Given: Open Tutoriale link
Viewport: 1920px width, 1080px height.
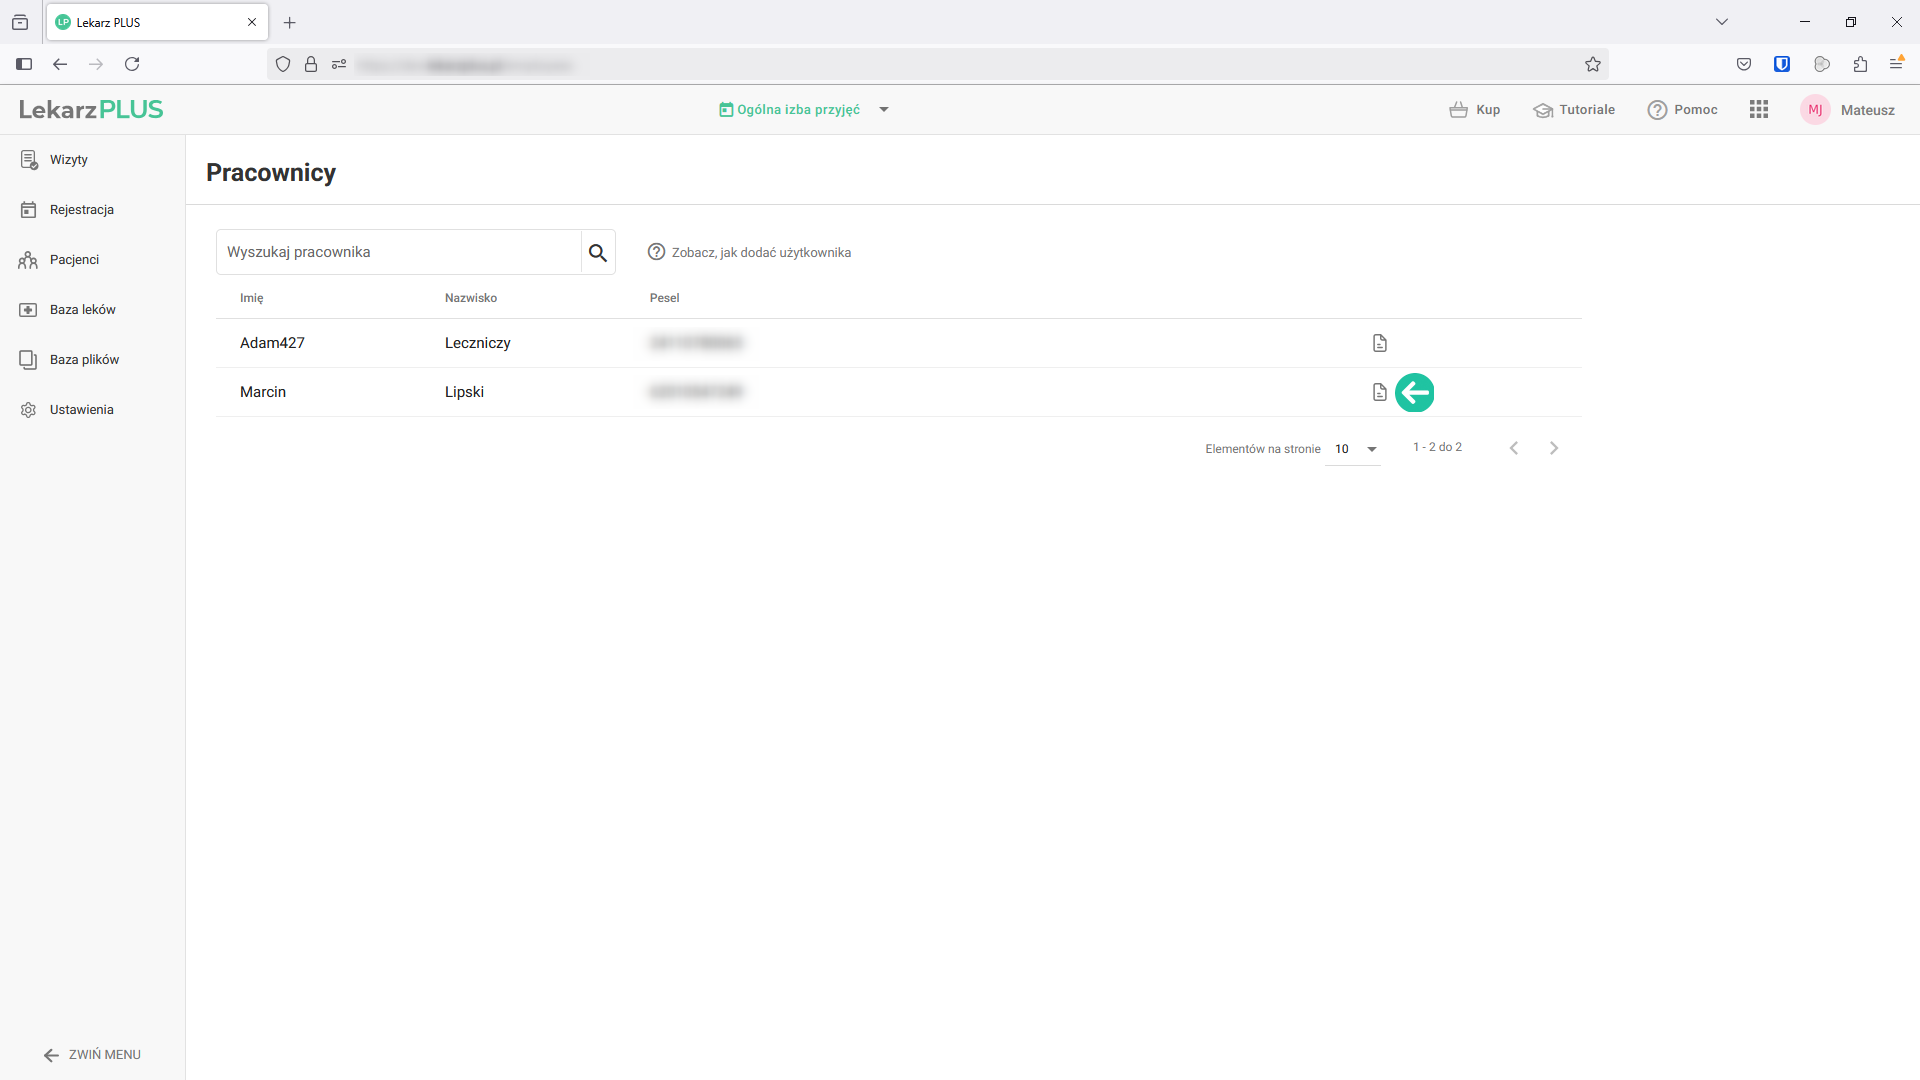Looking at the screenshot, I should [1574, 110].
